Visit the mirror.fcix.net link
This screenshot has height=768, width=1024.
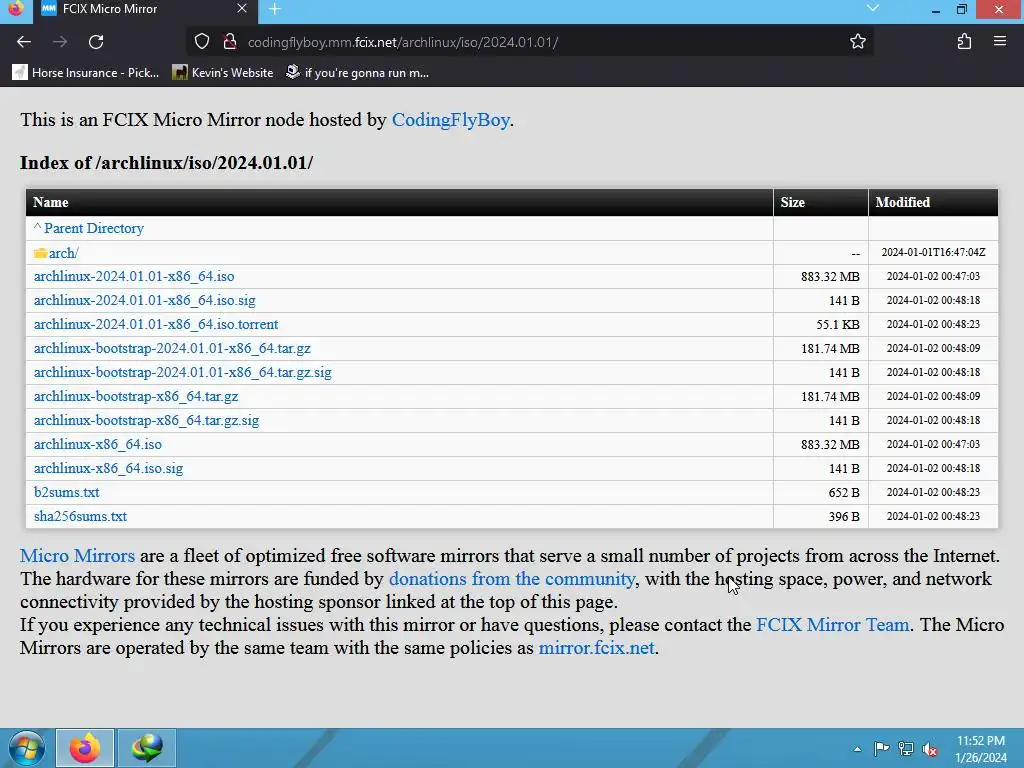click(596, 648)
